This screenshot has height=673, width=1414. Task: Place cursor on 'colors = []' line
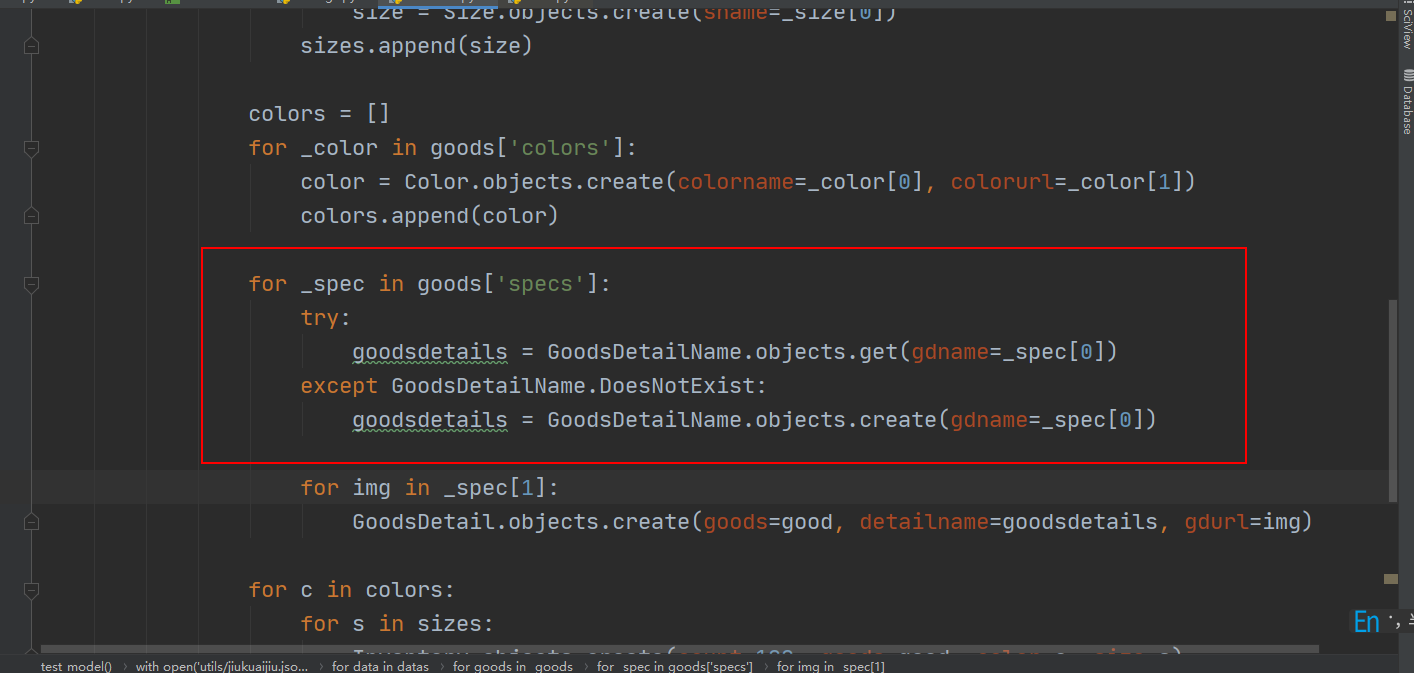coord(319,114)
